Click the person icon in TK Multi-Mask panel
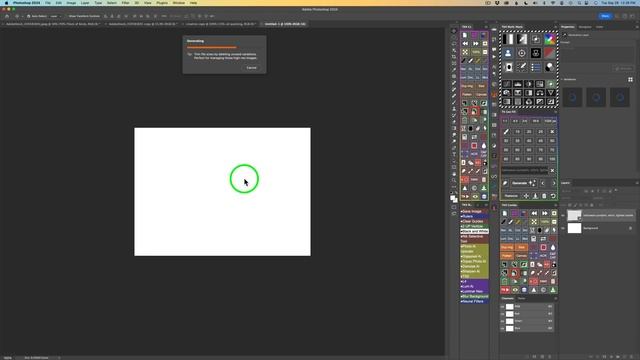640x360 pixels. tap(508, 53)
